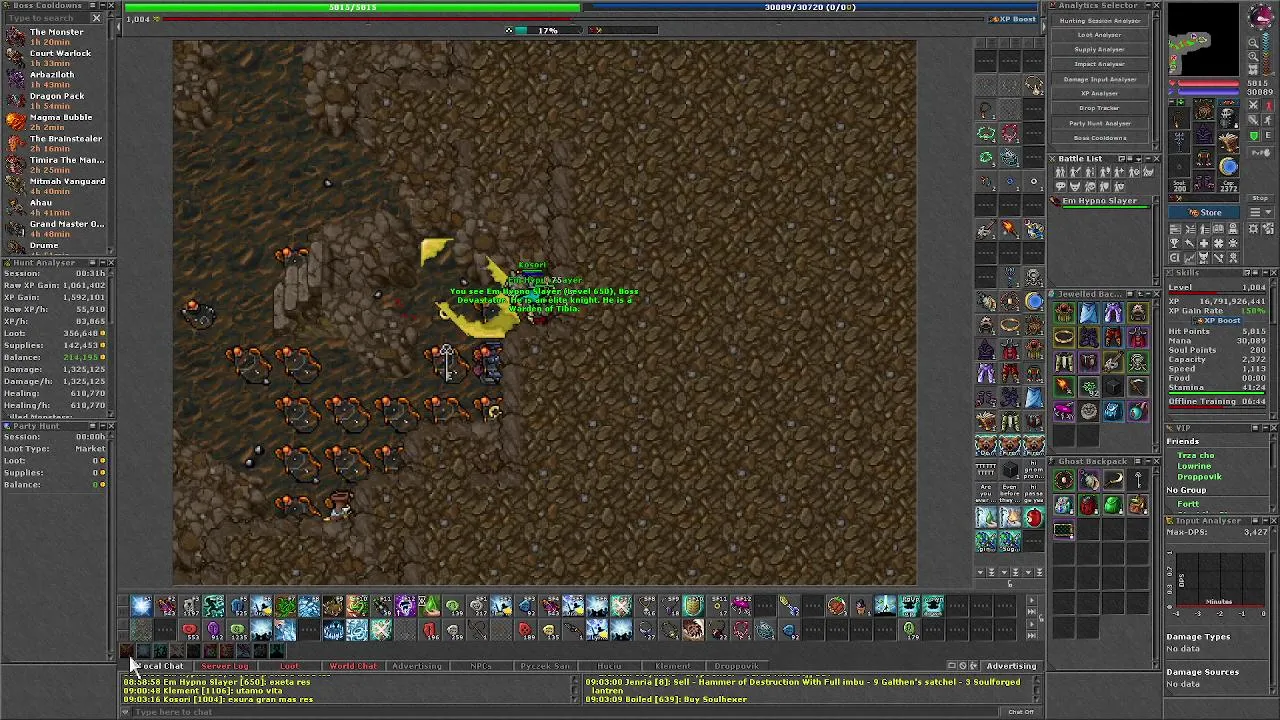Click first item in Jewelled Backpack
Image resolution: width=1280 pixels, height=720 pixels.
(1064, 314)
